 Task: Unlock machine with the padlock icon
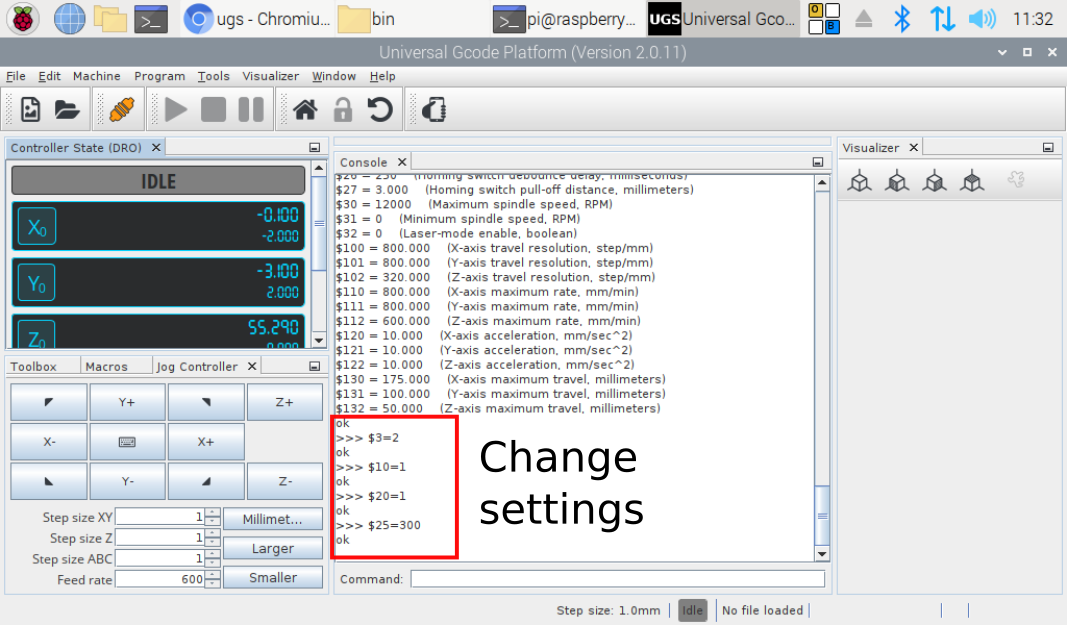342,110
